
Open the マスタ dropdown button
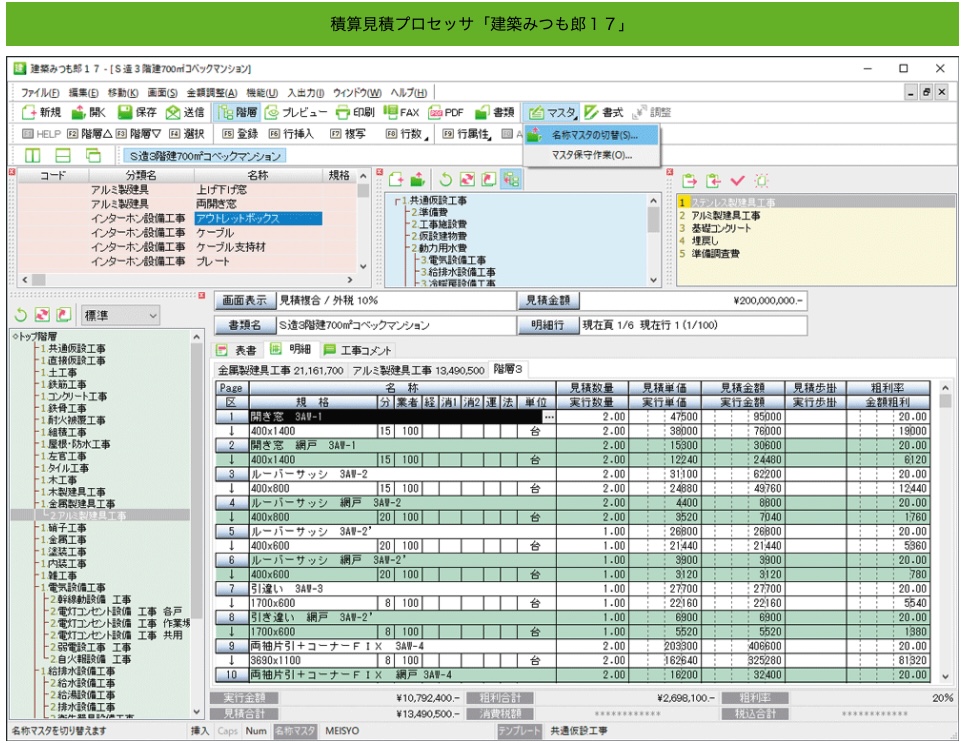click(553, 112)
